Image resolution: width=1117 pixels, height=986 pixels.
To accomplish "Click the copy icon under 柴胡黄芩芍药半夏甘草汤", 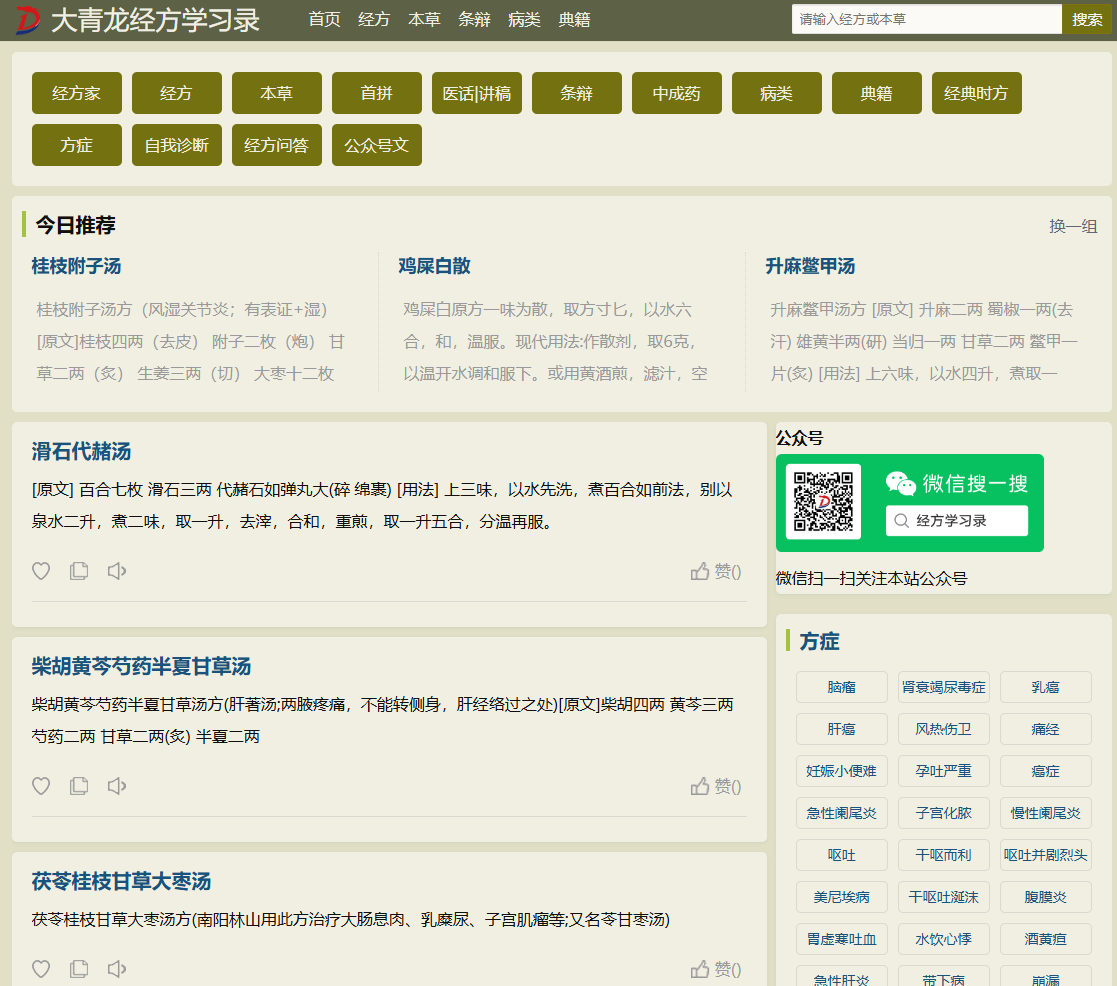I will tap(79, 786).
